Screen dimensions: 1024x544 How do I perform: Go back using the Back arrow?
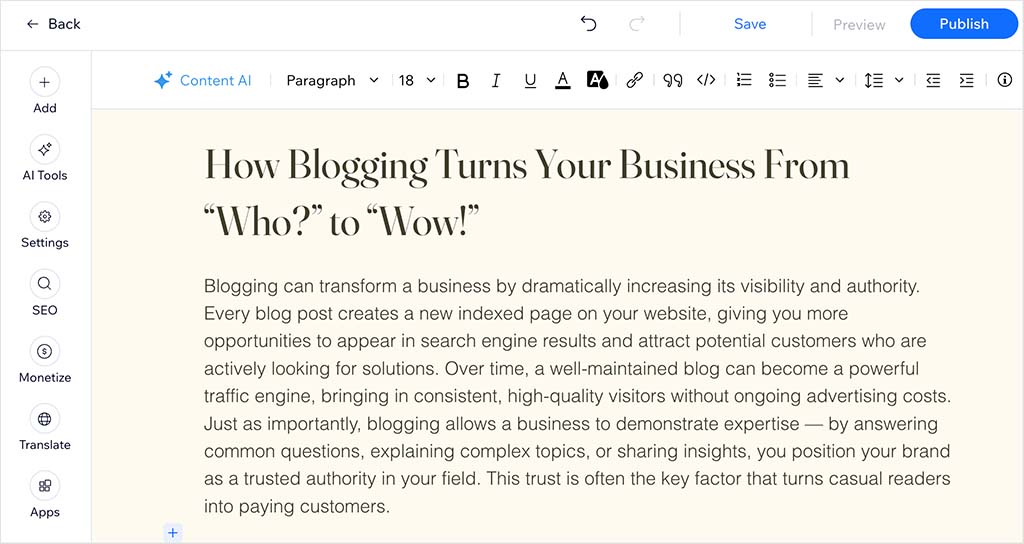53,24
